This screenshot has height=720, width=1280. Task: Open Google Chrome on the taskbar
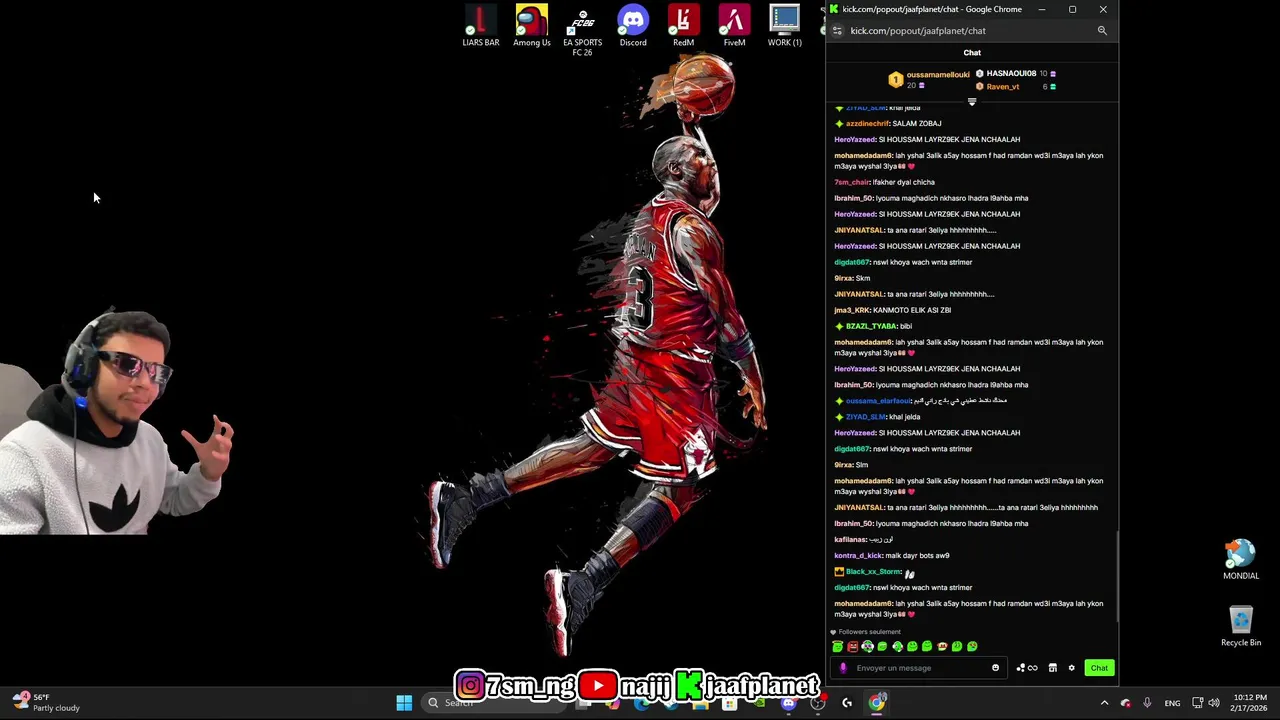(x=877, y=703)
